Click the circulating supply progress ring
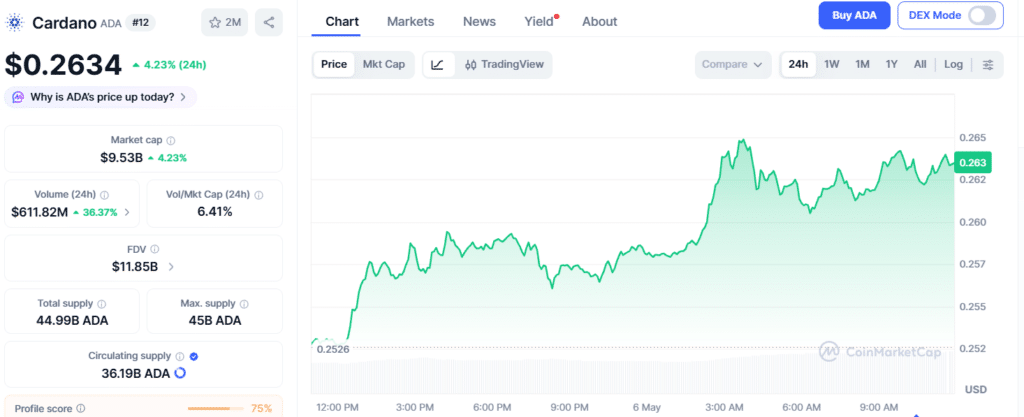This screenshot has height=417, width=1024. click(x=180, y=373)
